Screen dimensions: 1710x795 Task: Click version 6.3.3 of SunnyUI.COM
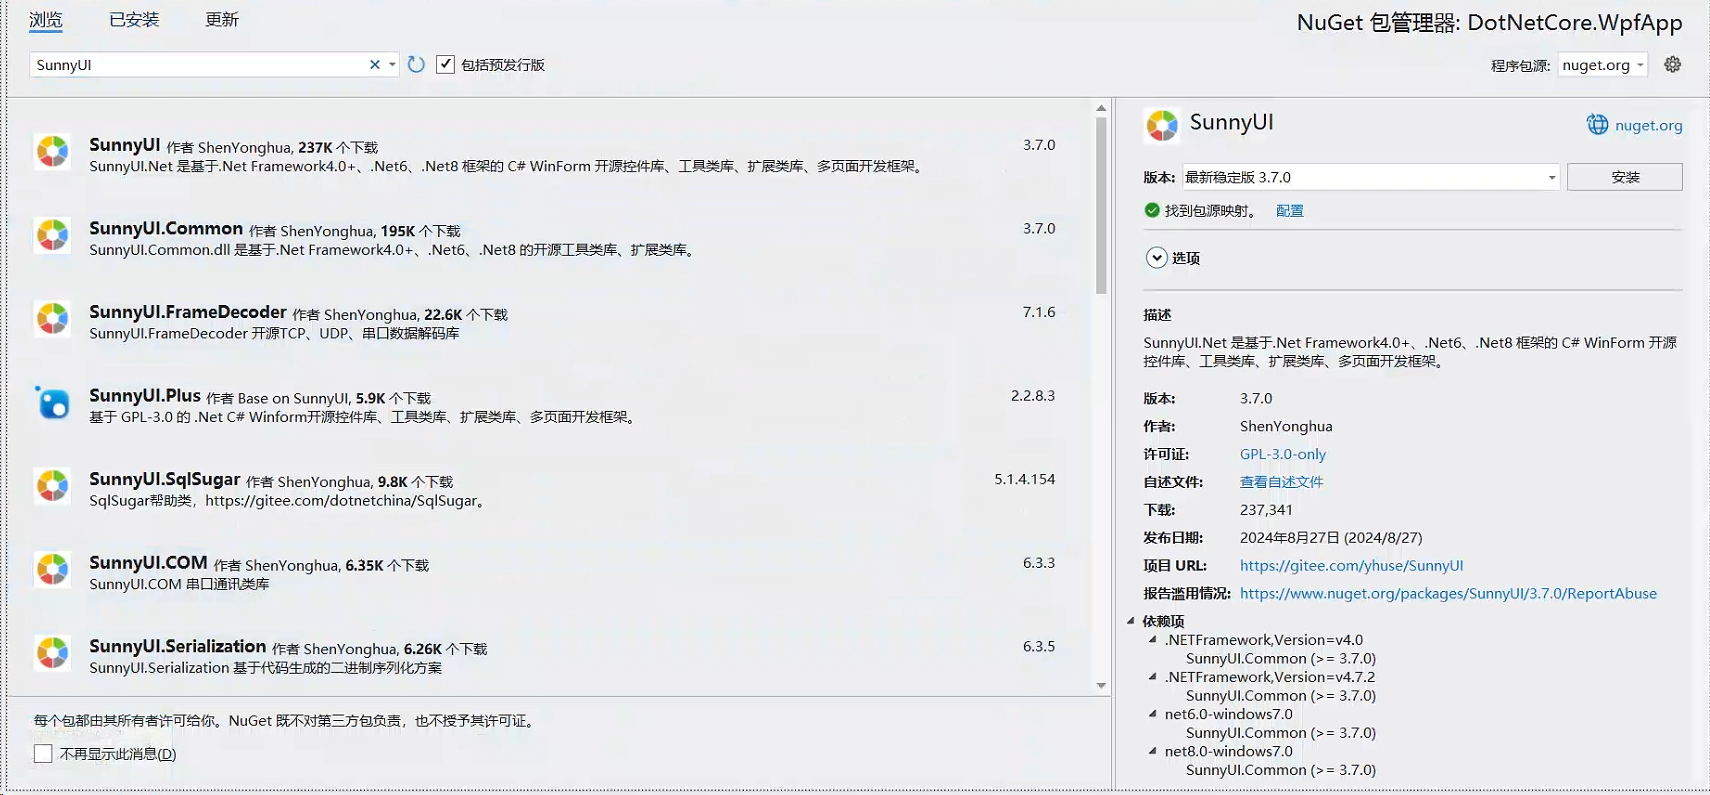(1038, 563)
